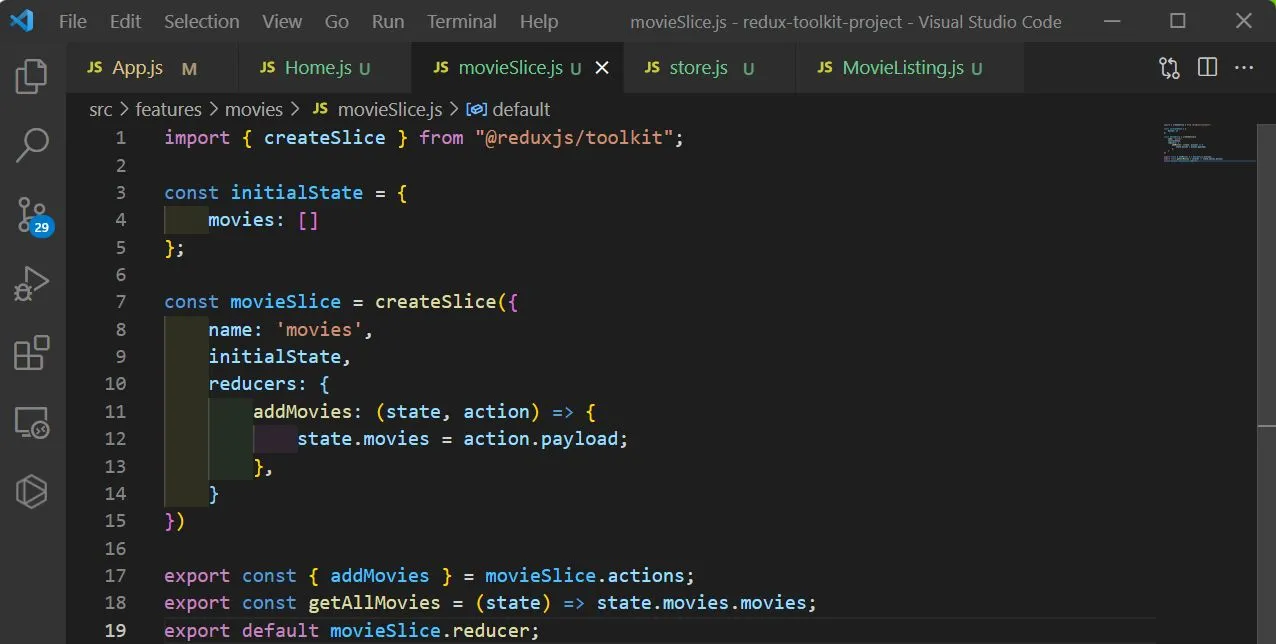This screenshot has height=644, width=1276.
Task: Select the movieSlice.js tab
Action: tap(517, 68)
